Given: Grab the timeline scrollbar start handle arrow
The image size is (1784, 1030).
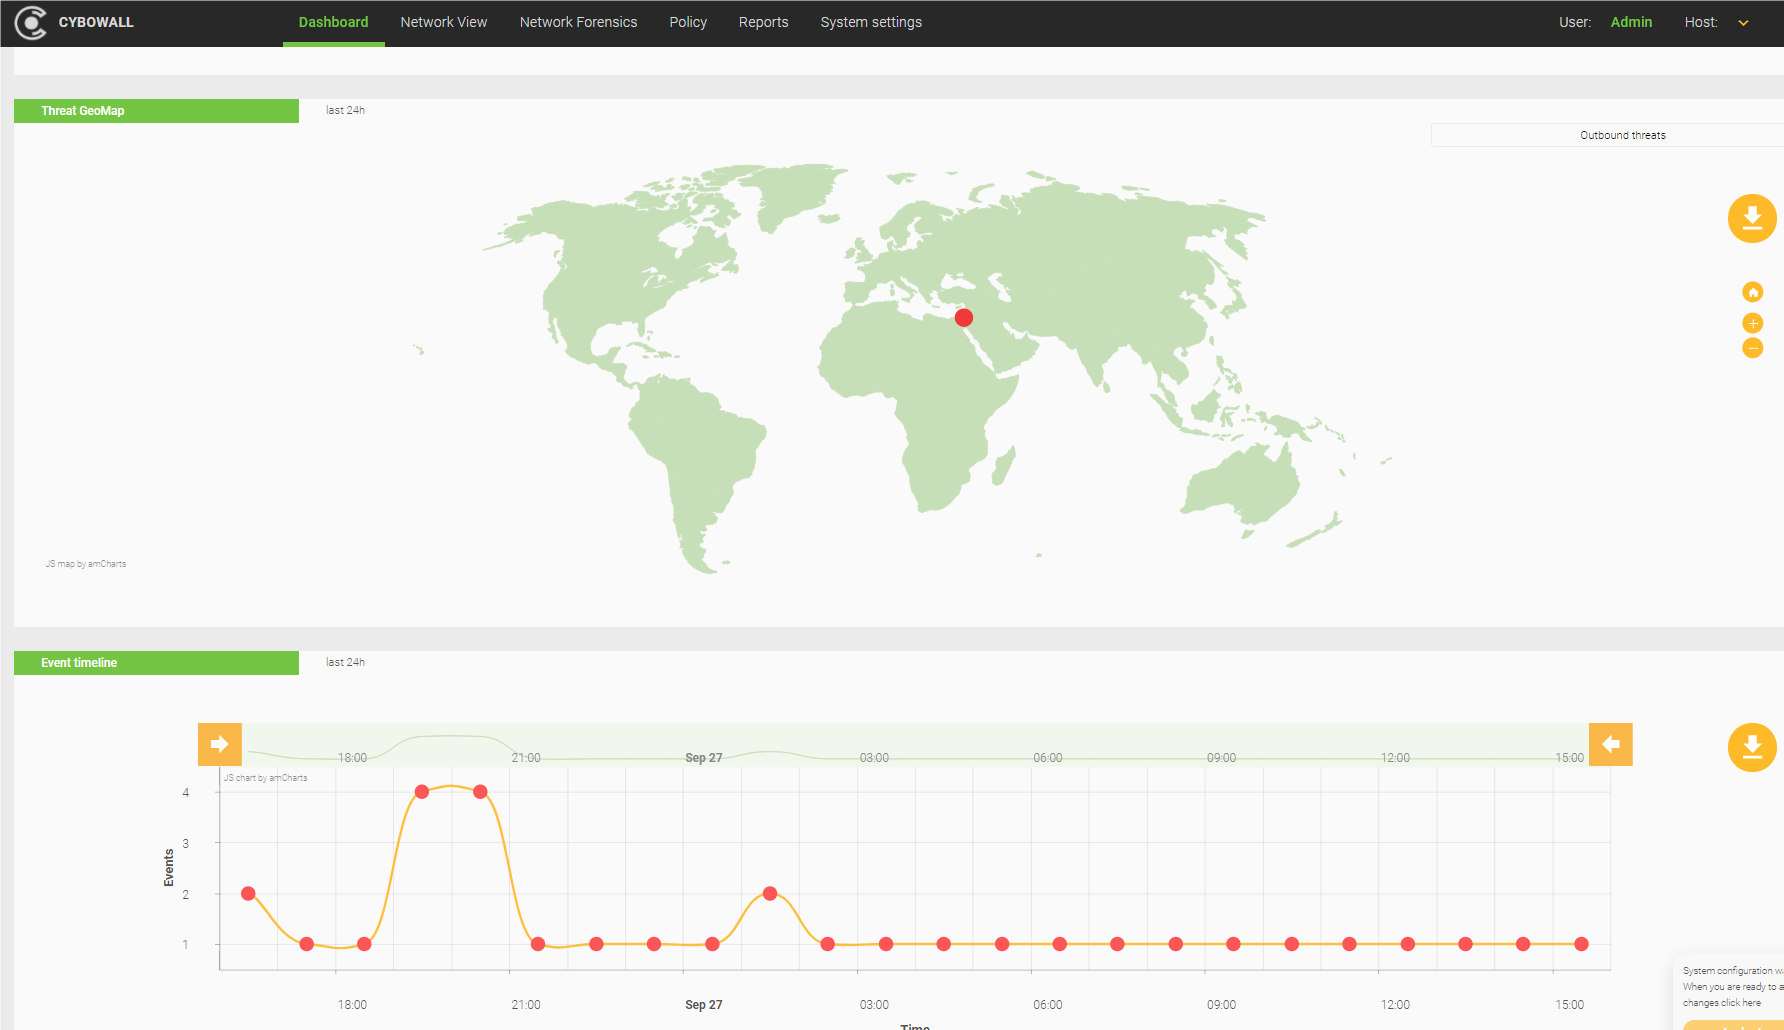Looking at the screenshot, I should point(220,744).
